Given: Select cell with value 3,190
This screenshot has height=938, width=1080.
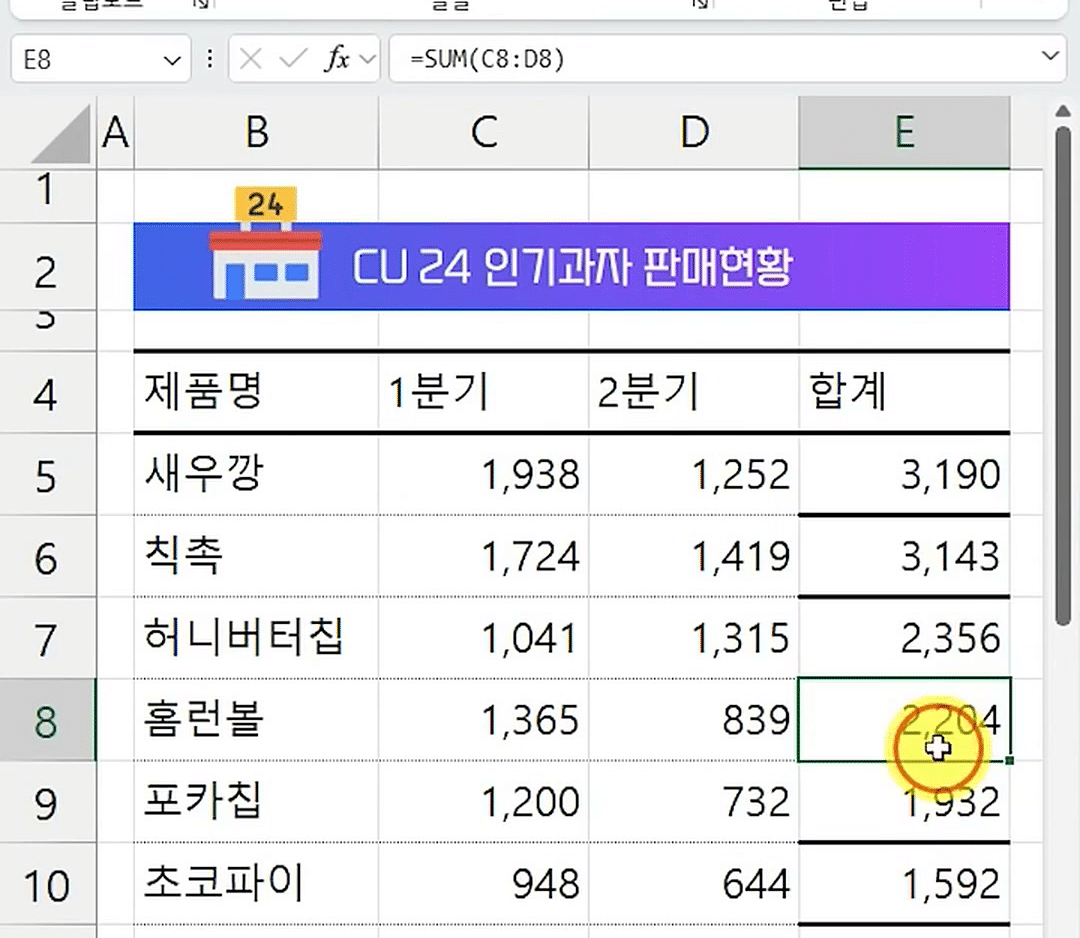Looking at the screenshot, I should 904,475.
